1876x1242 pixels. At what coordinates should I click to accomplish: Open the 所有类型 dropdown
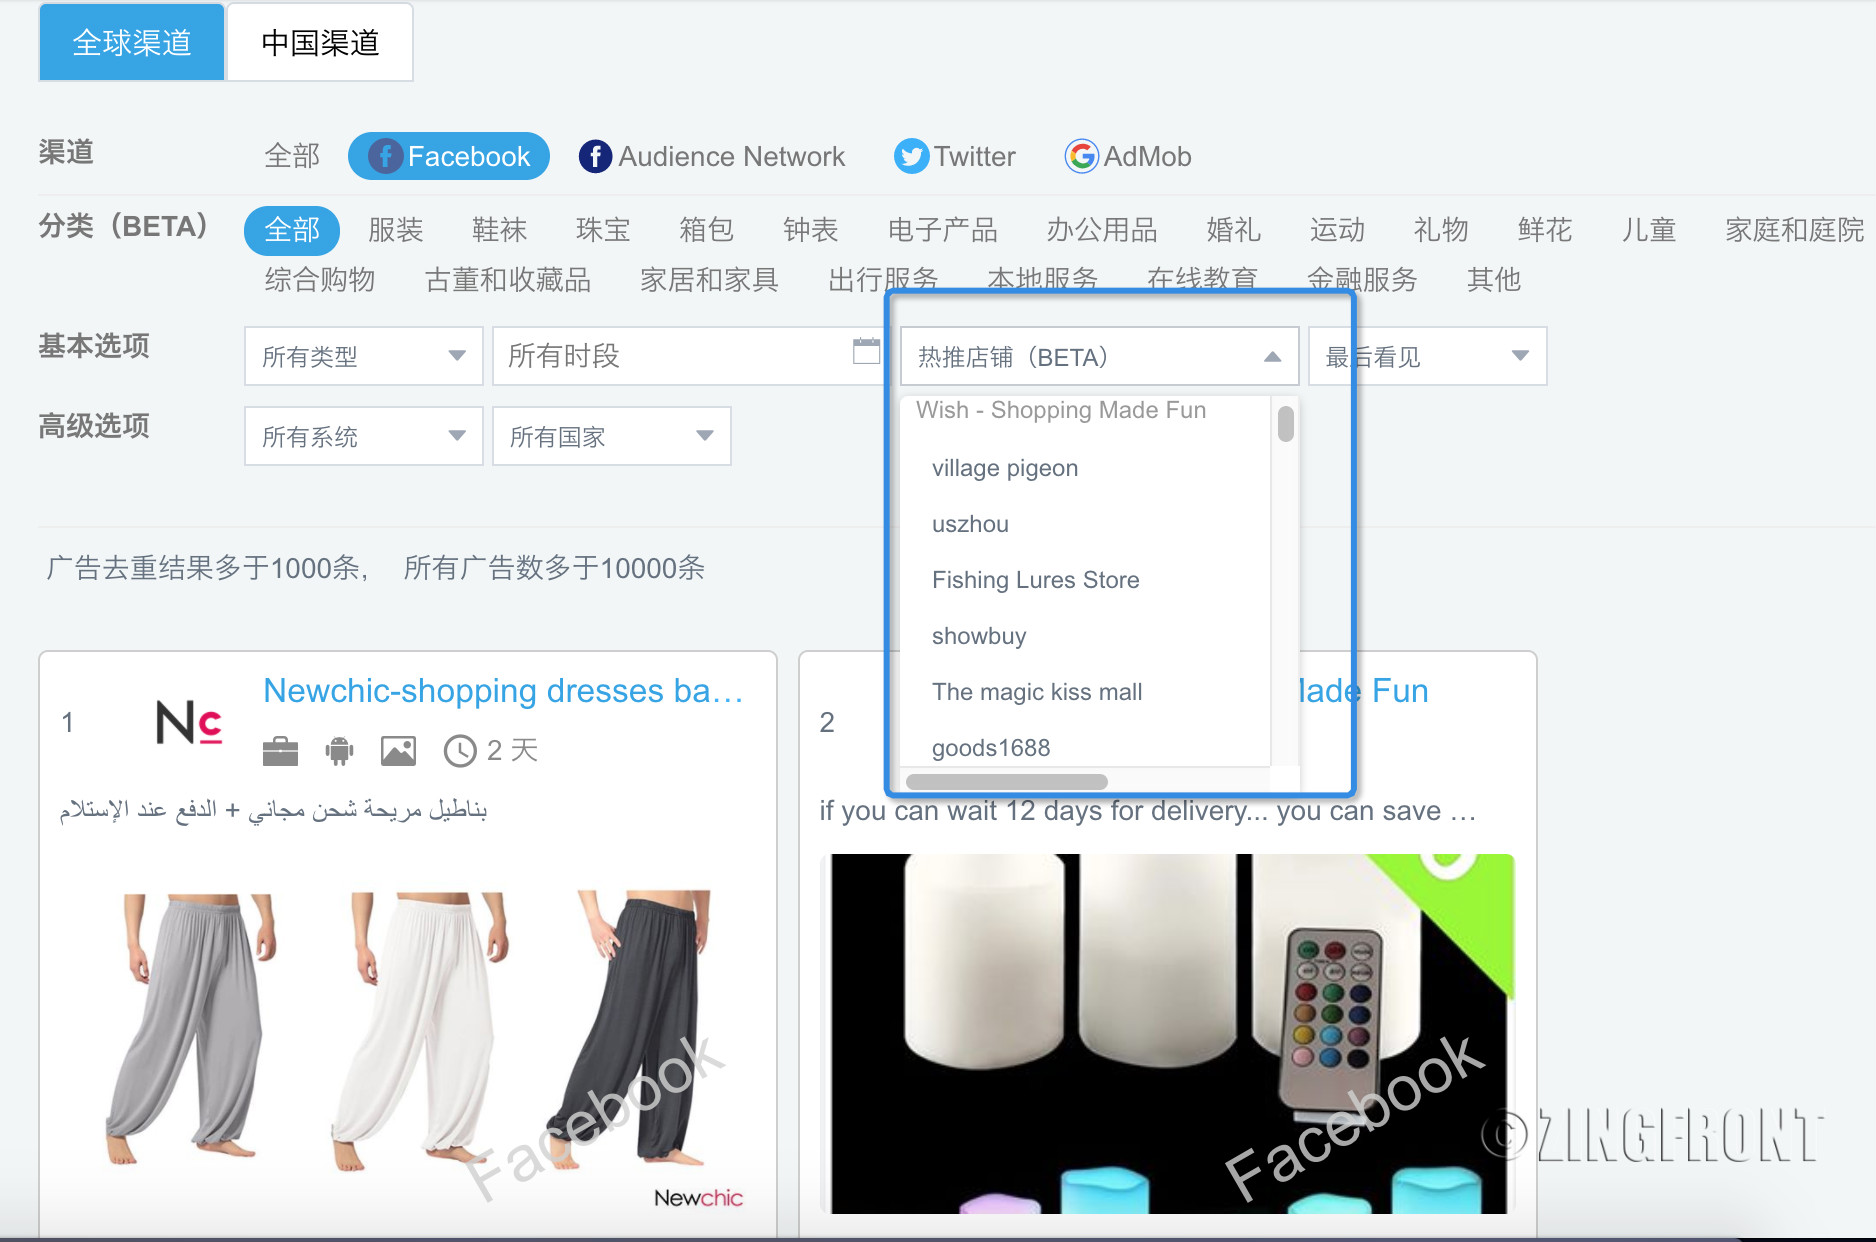[364, 356]
